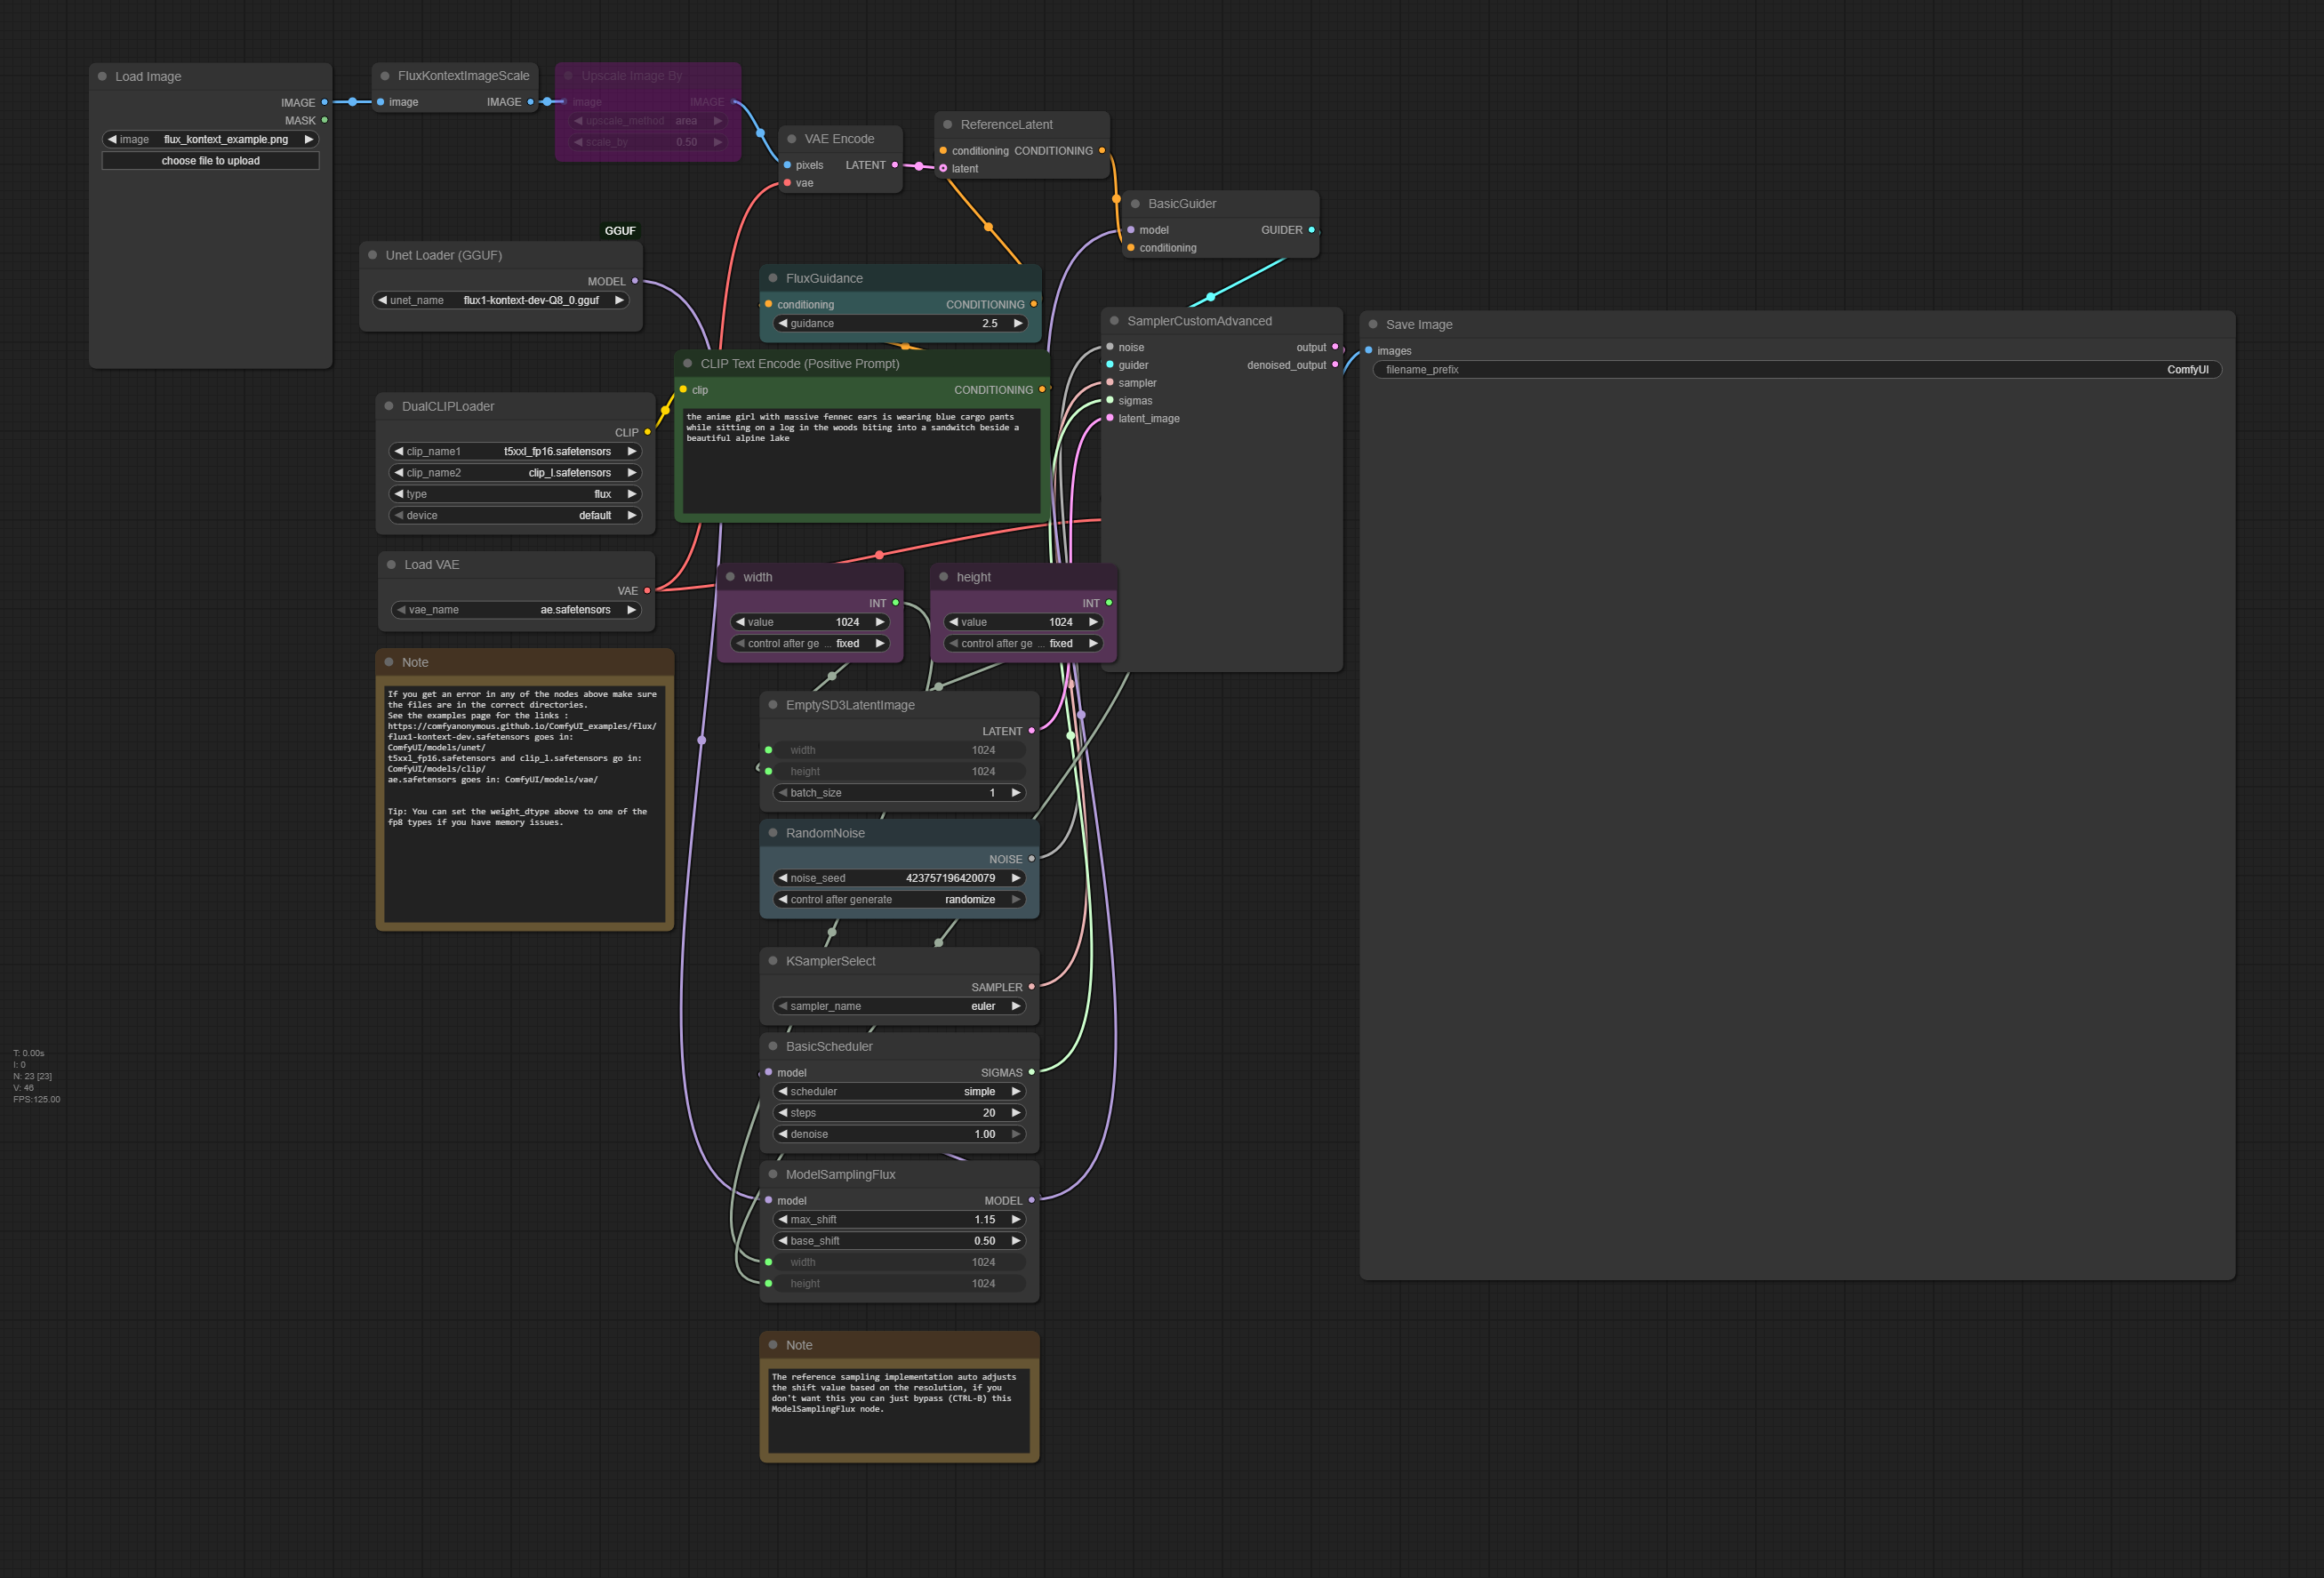
Task: Click BasicGuider's GUIDER output connector
Action: click(1312, 230)
